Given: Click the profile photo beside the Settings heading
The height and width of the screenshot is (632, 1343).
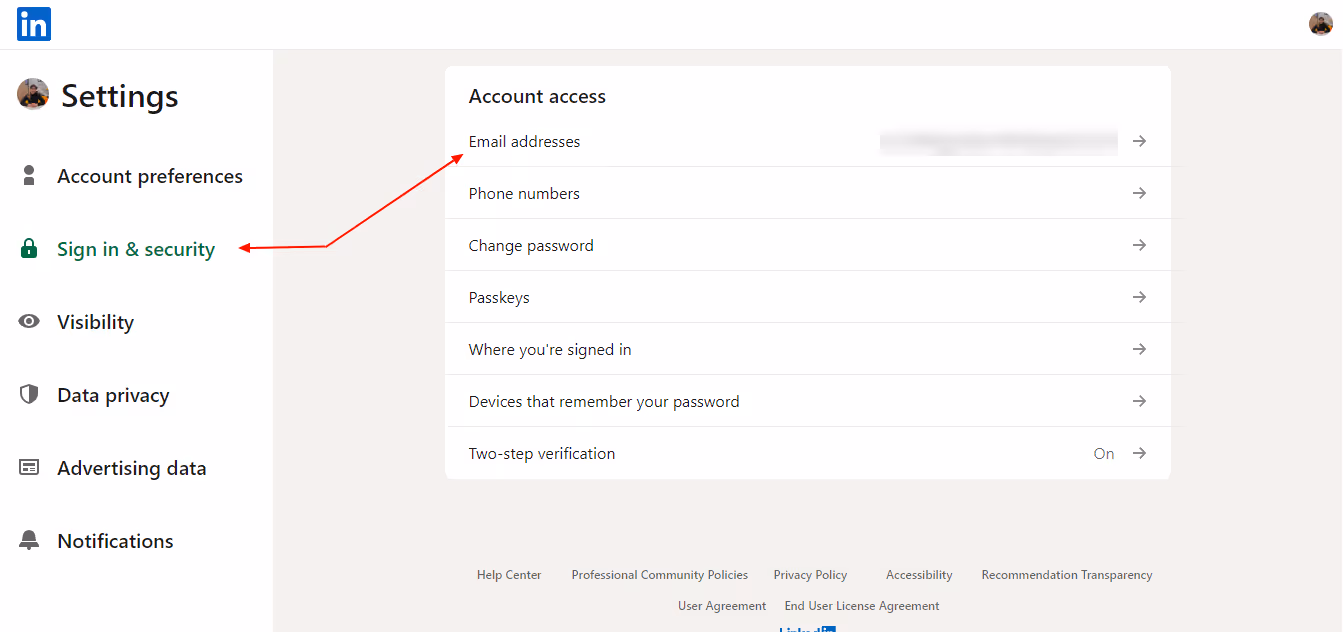Looking at the screenshot, I should [32, 94].
